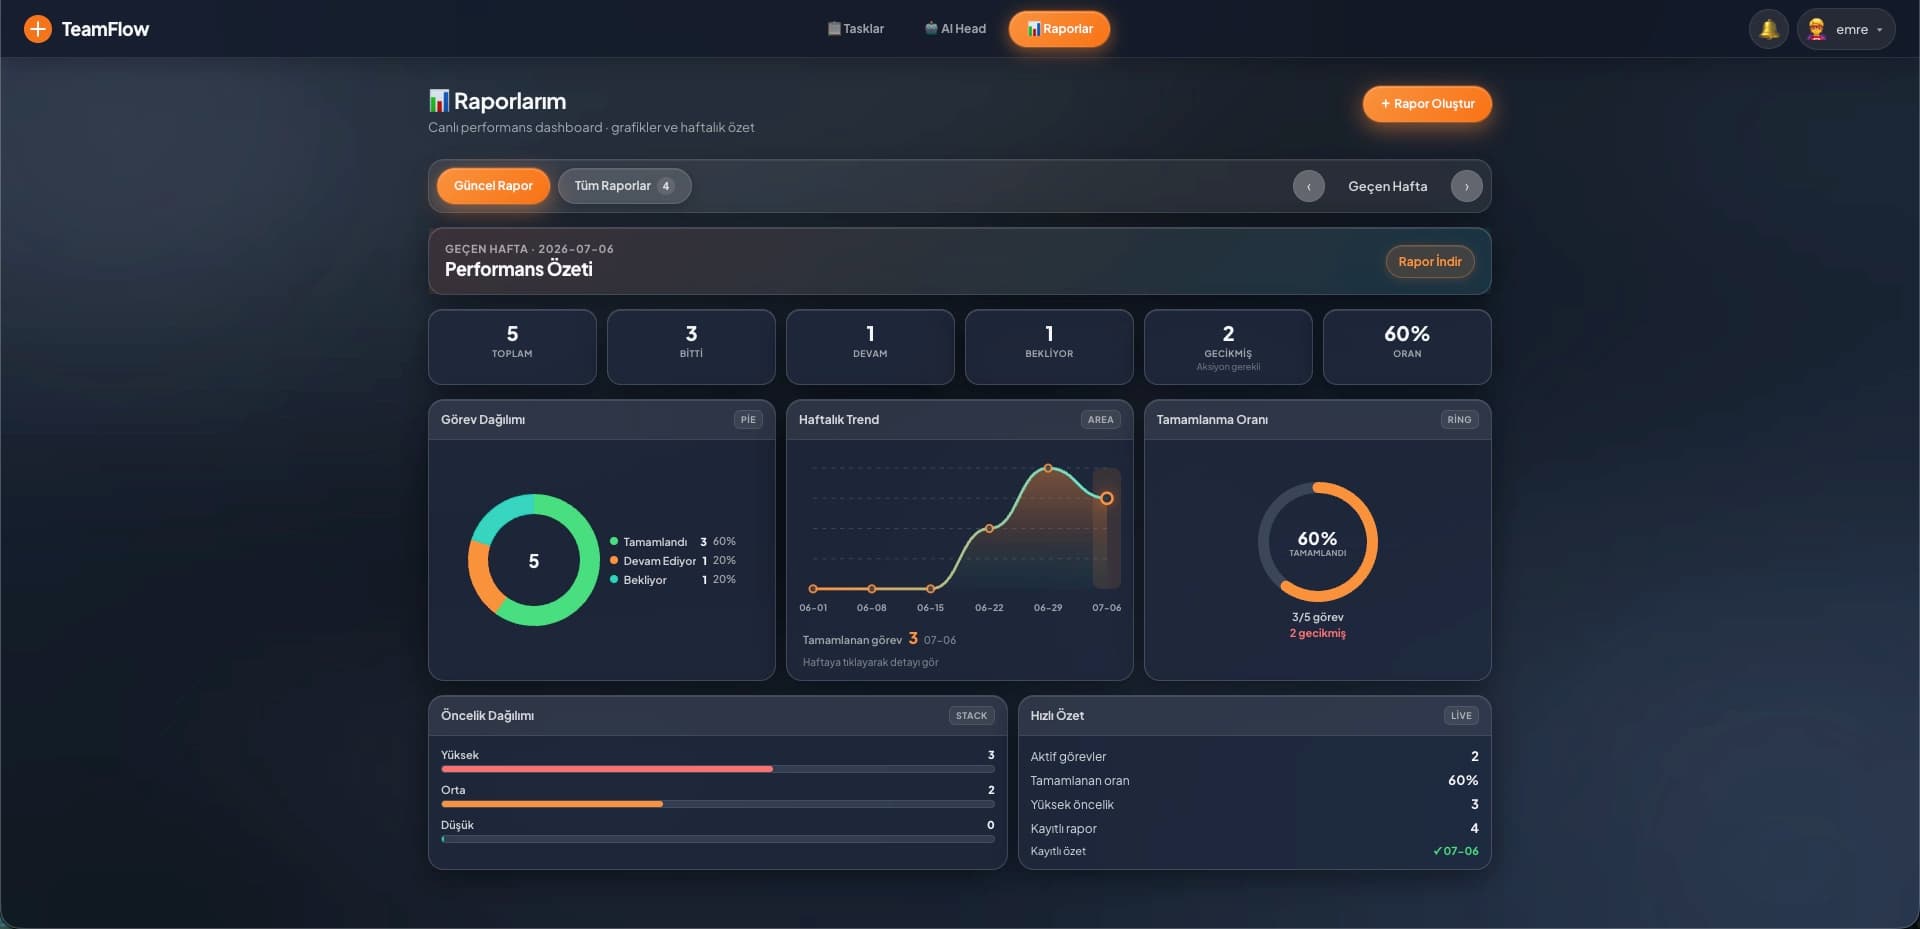Click the emre user avatar icon
The width and height of the screenshot is (1920, 929).
coord(1816,29)
